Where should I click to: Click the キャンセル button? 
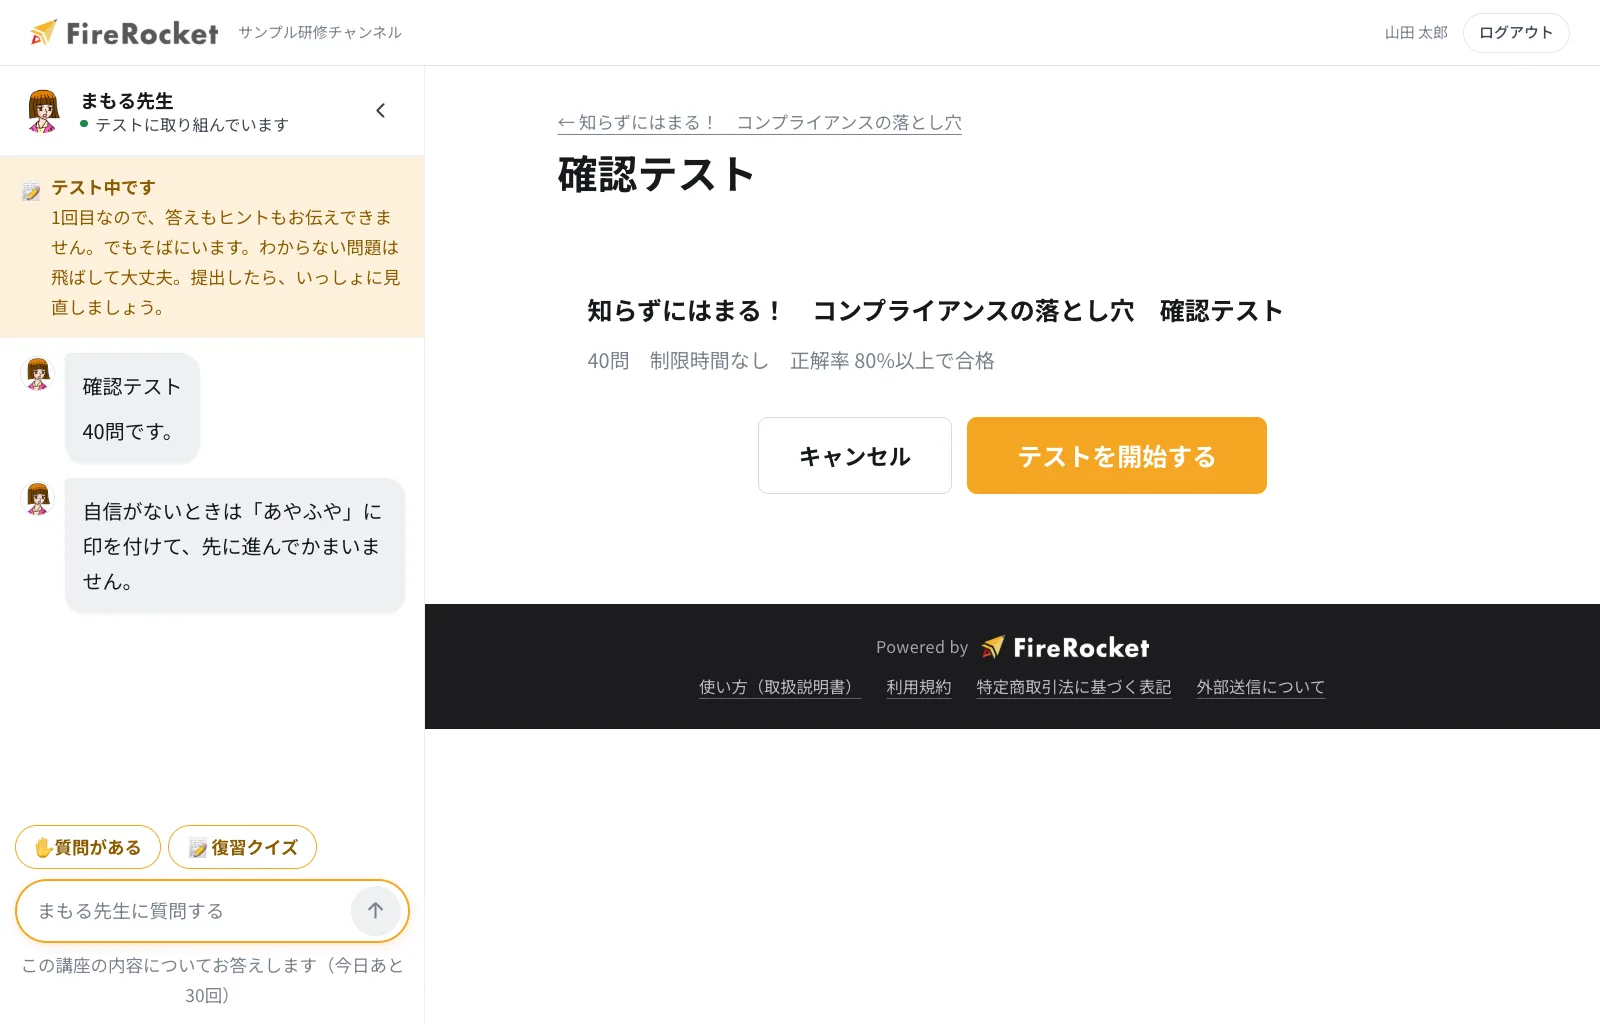855,456
